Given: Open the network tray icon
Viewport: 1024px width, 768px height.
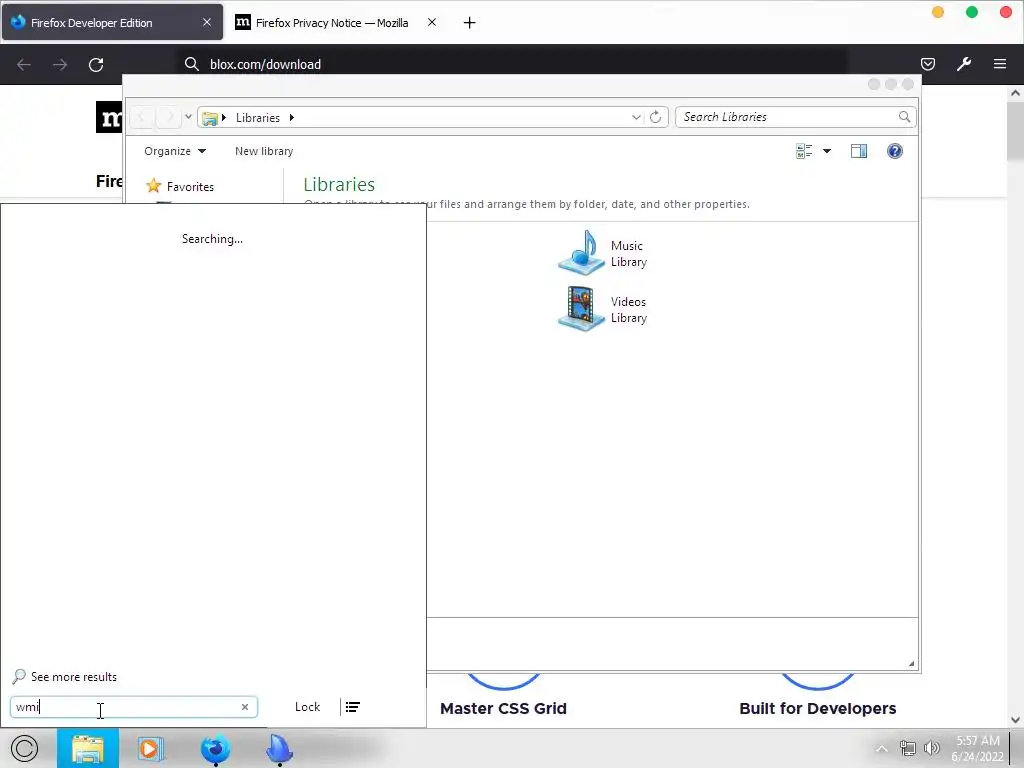Looking at the screenshot, I should (908, 748).
